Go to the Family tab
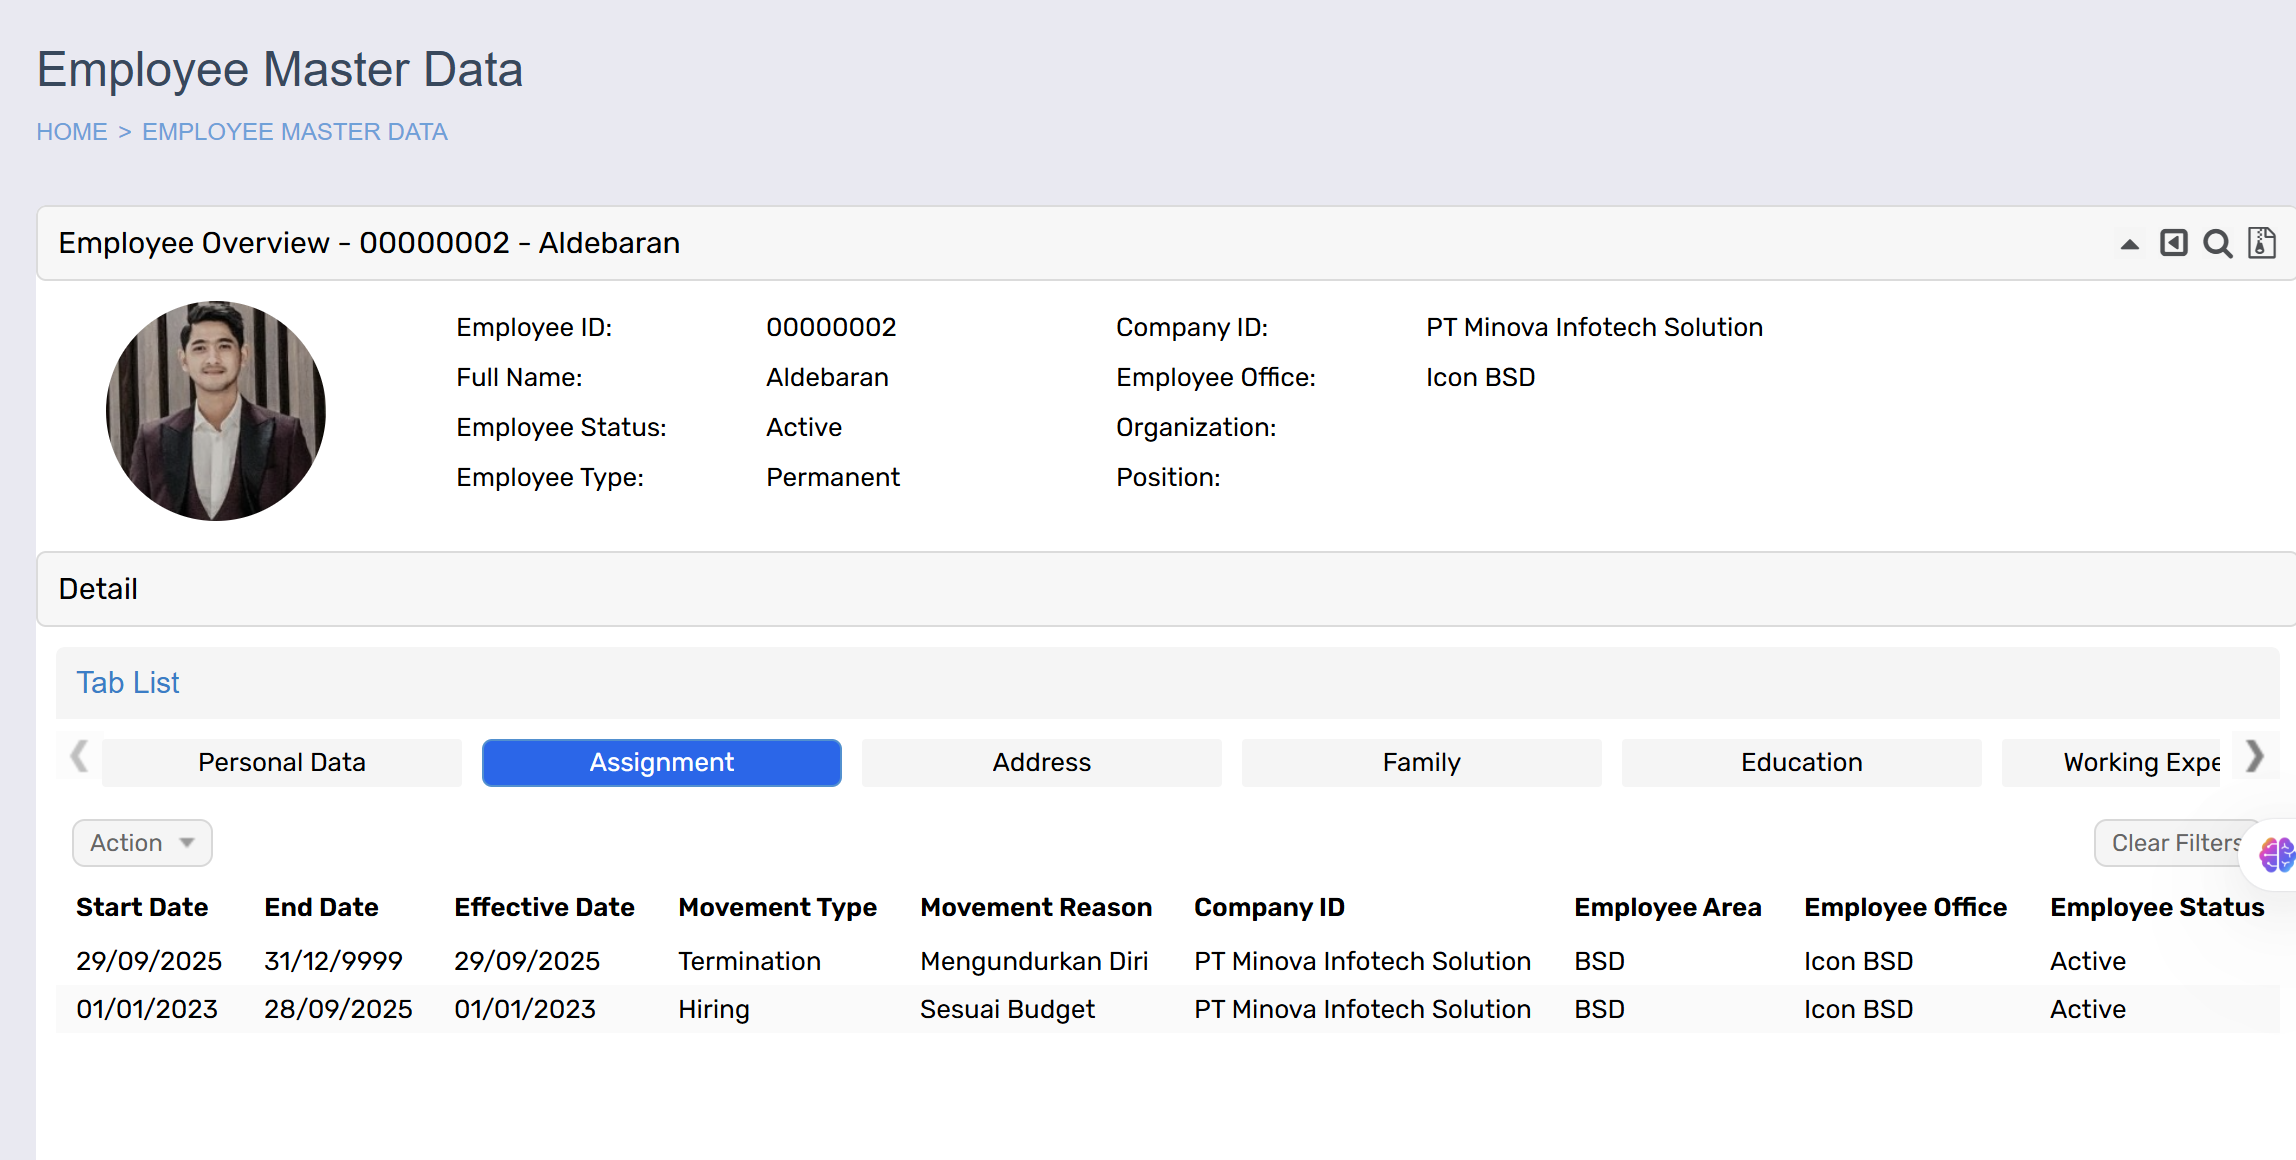The width and height of the screenshot is (2296, 1160). [1421, 763]
